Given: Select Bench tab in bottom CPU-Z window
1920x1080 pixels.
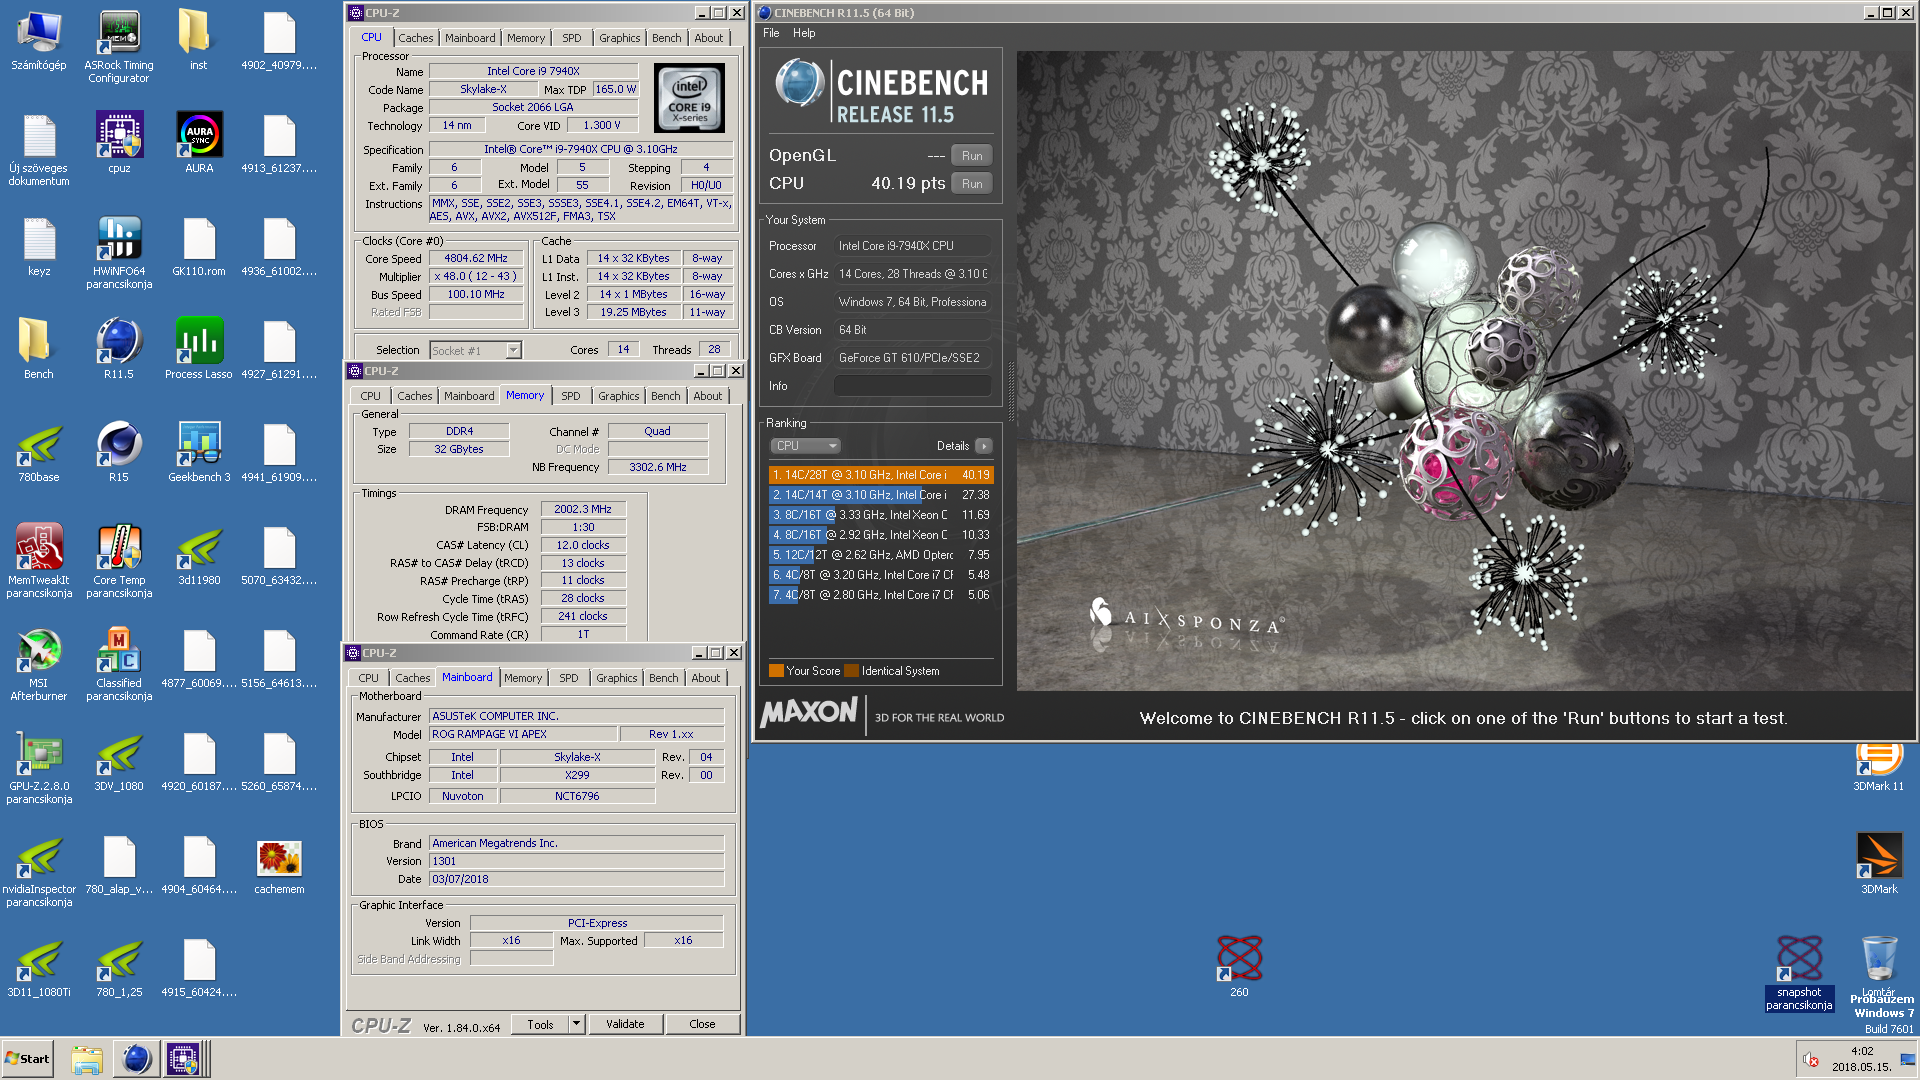Looking at the screenshot, I should pos(664,678).
